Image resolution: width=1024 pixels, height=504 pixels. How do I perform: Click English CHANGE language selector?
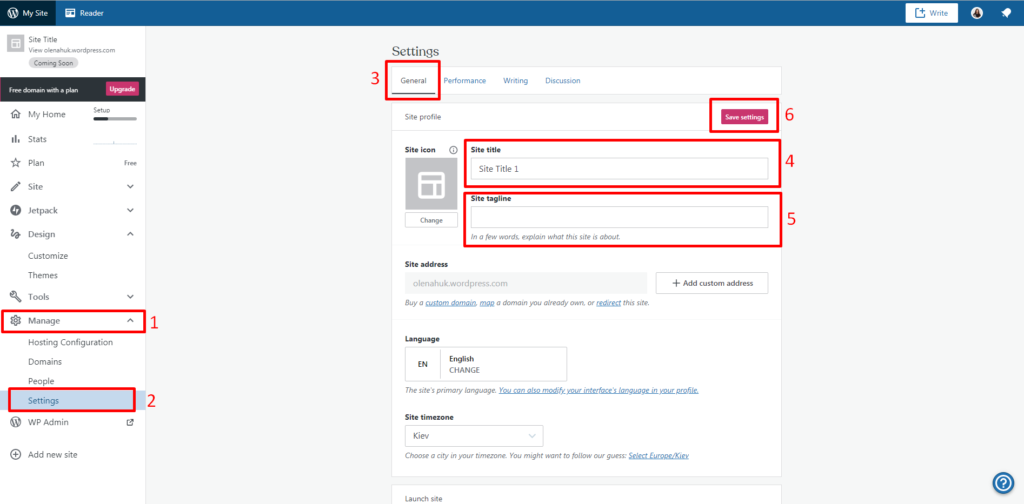486,364
